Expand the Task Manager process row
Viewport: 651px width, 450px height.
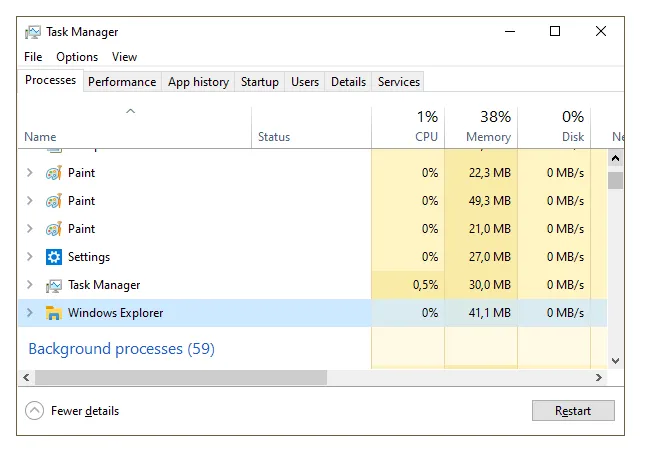(x=29, y=285)
